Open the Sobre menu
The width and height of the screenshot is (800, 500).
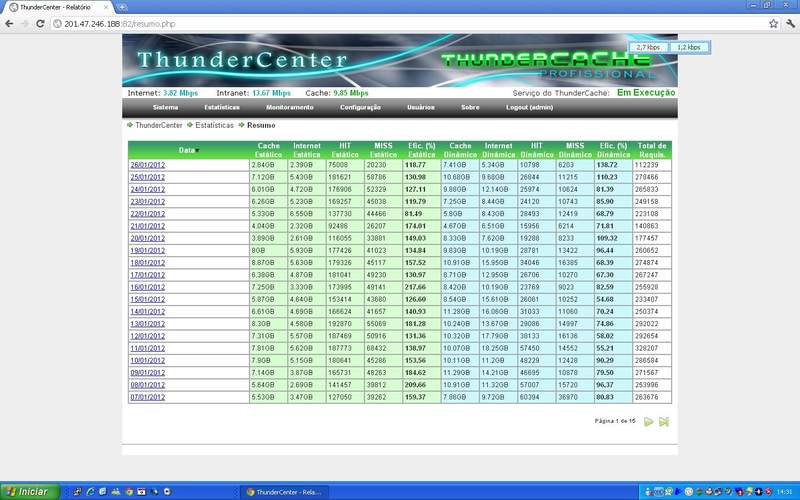[470, 107]
